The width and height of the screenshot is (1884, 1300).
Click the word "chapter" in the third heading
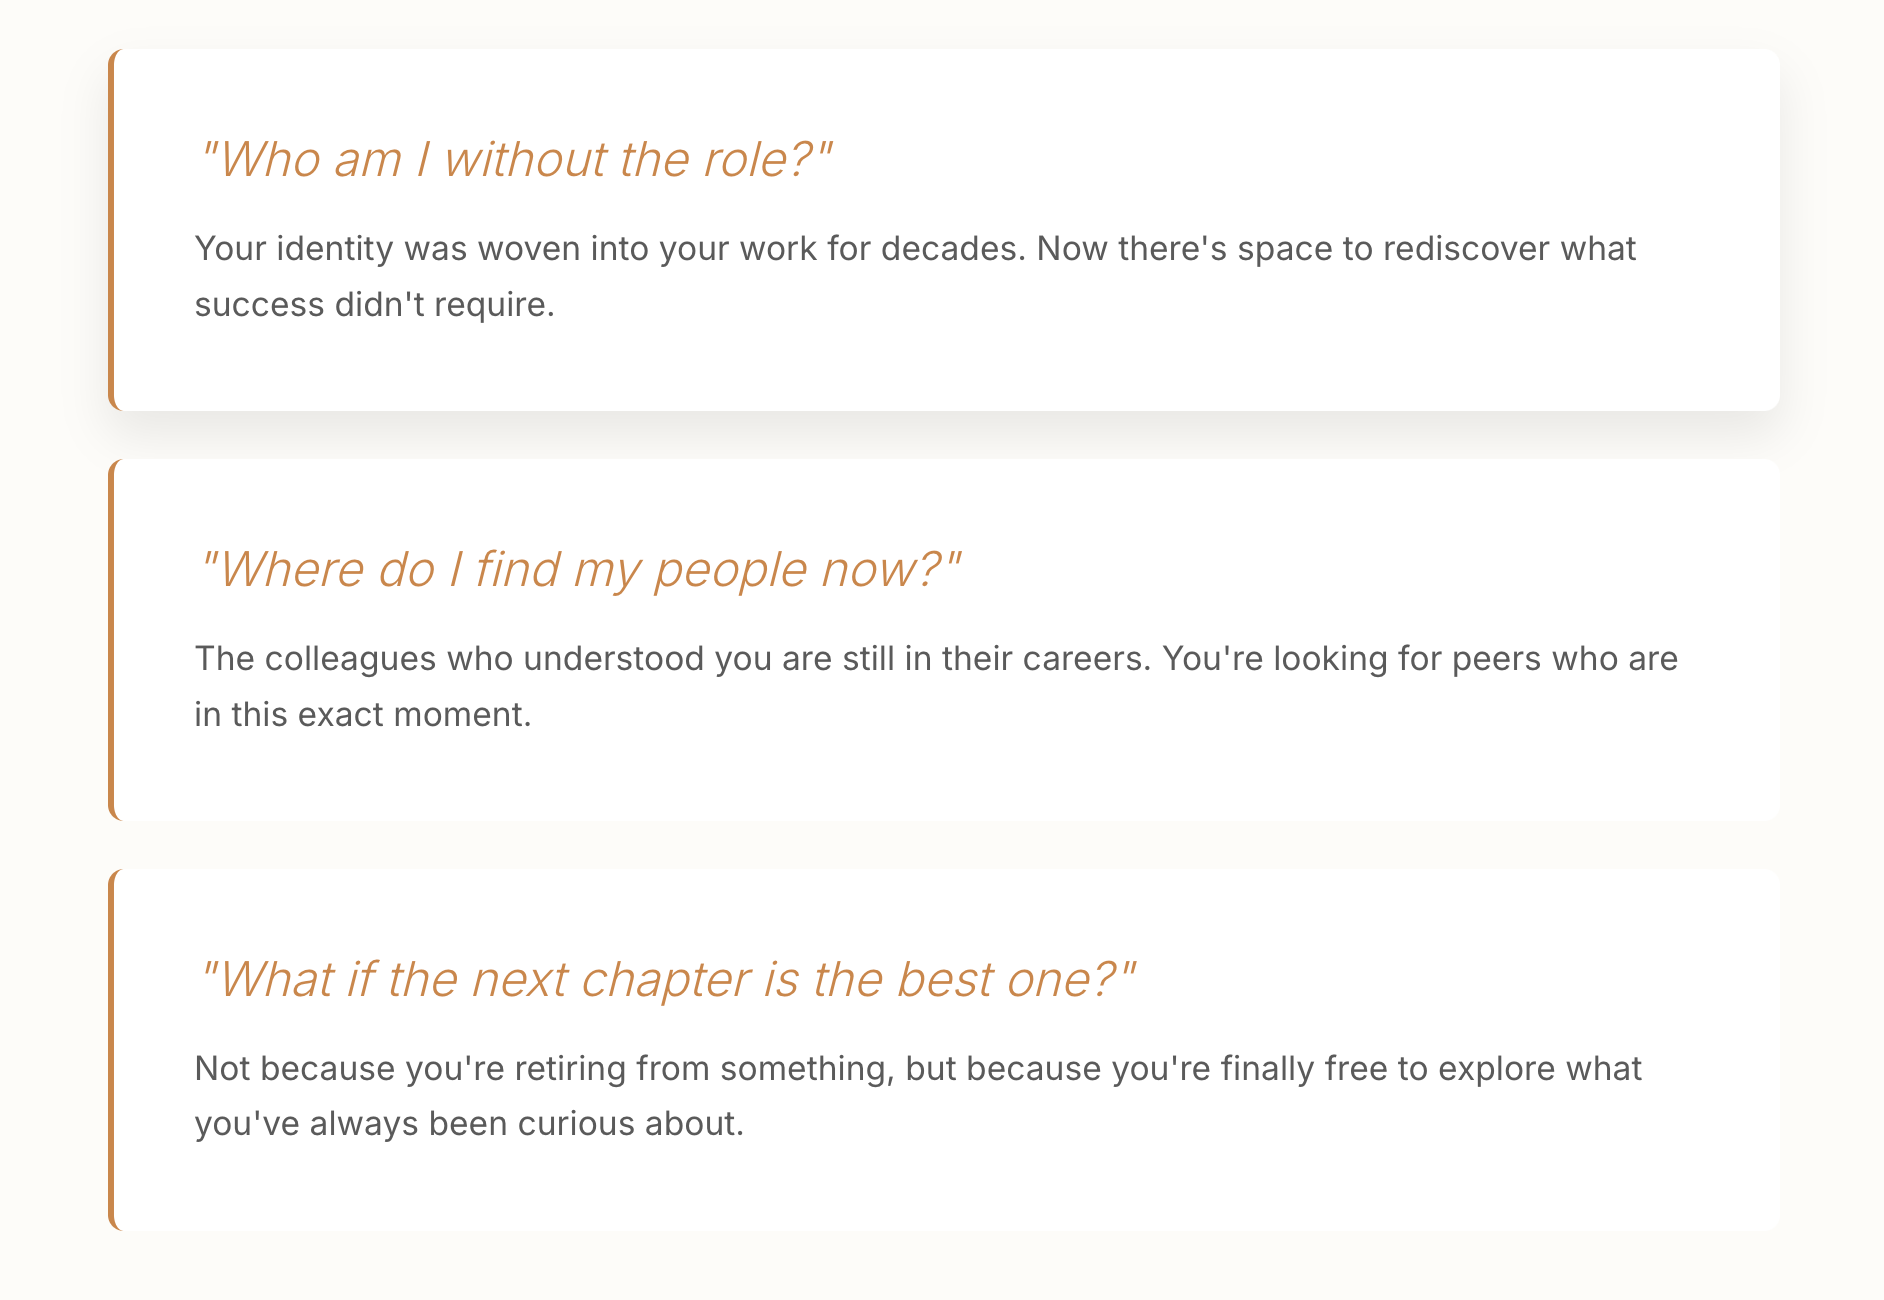point(665,980)
